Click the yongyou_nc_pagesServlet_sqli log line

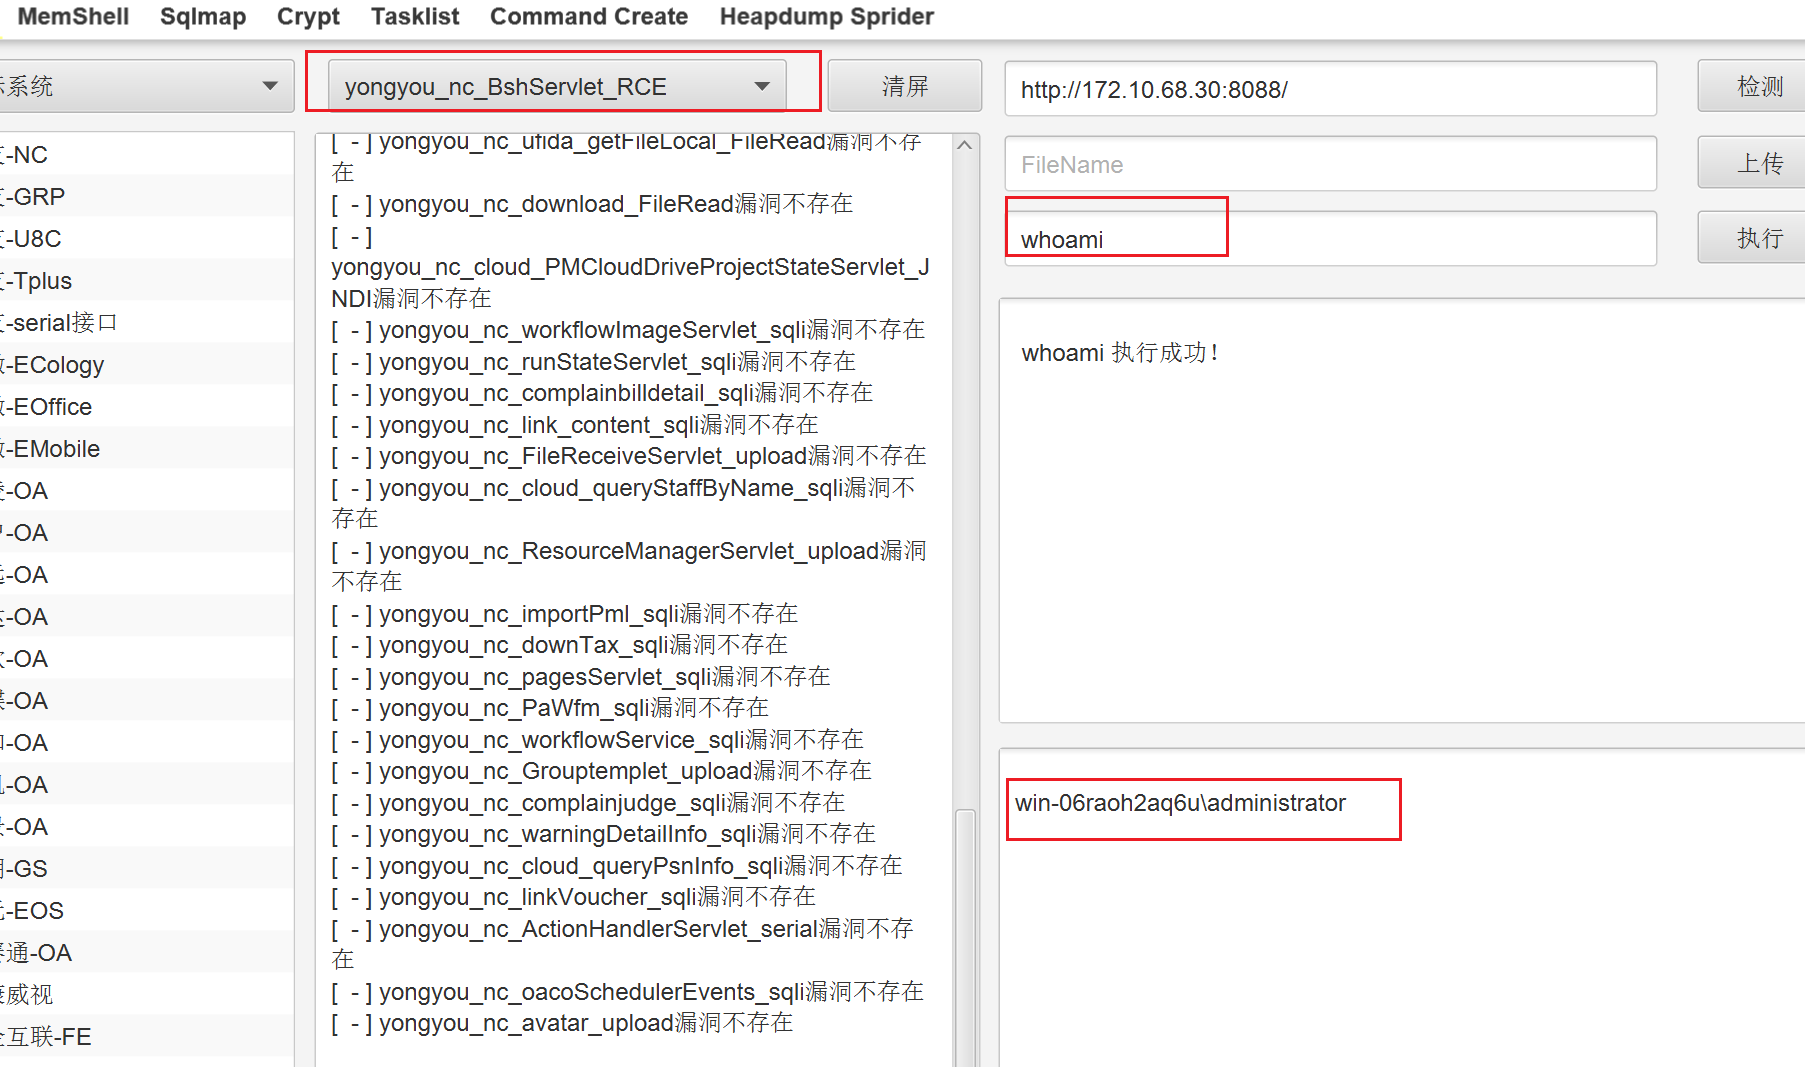tap(581, 677)
